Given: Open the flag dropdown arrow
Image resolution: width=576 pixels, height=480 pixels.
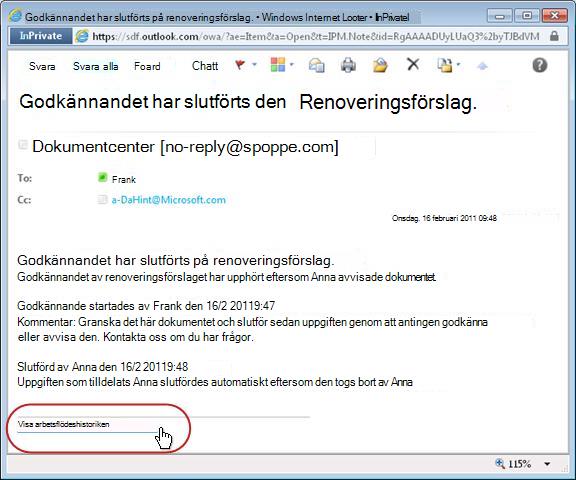Looking at the screenshot, I should (254, 65).
